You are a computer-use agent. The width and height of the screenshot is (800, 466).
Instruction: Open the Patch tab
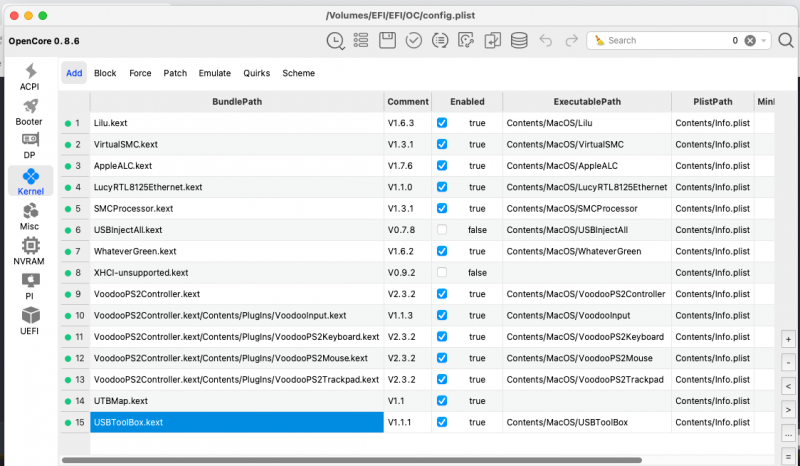point(175,73)
